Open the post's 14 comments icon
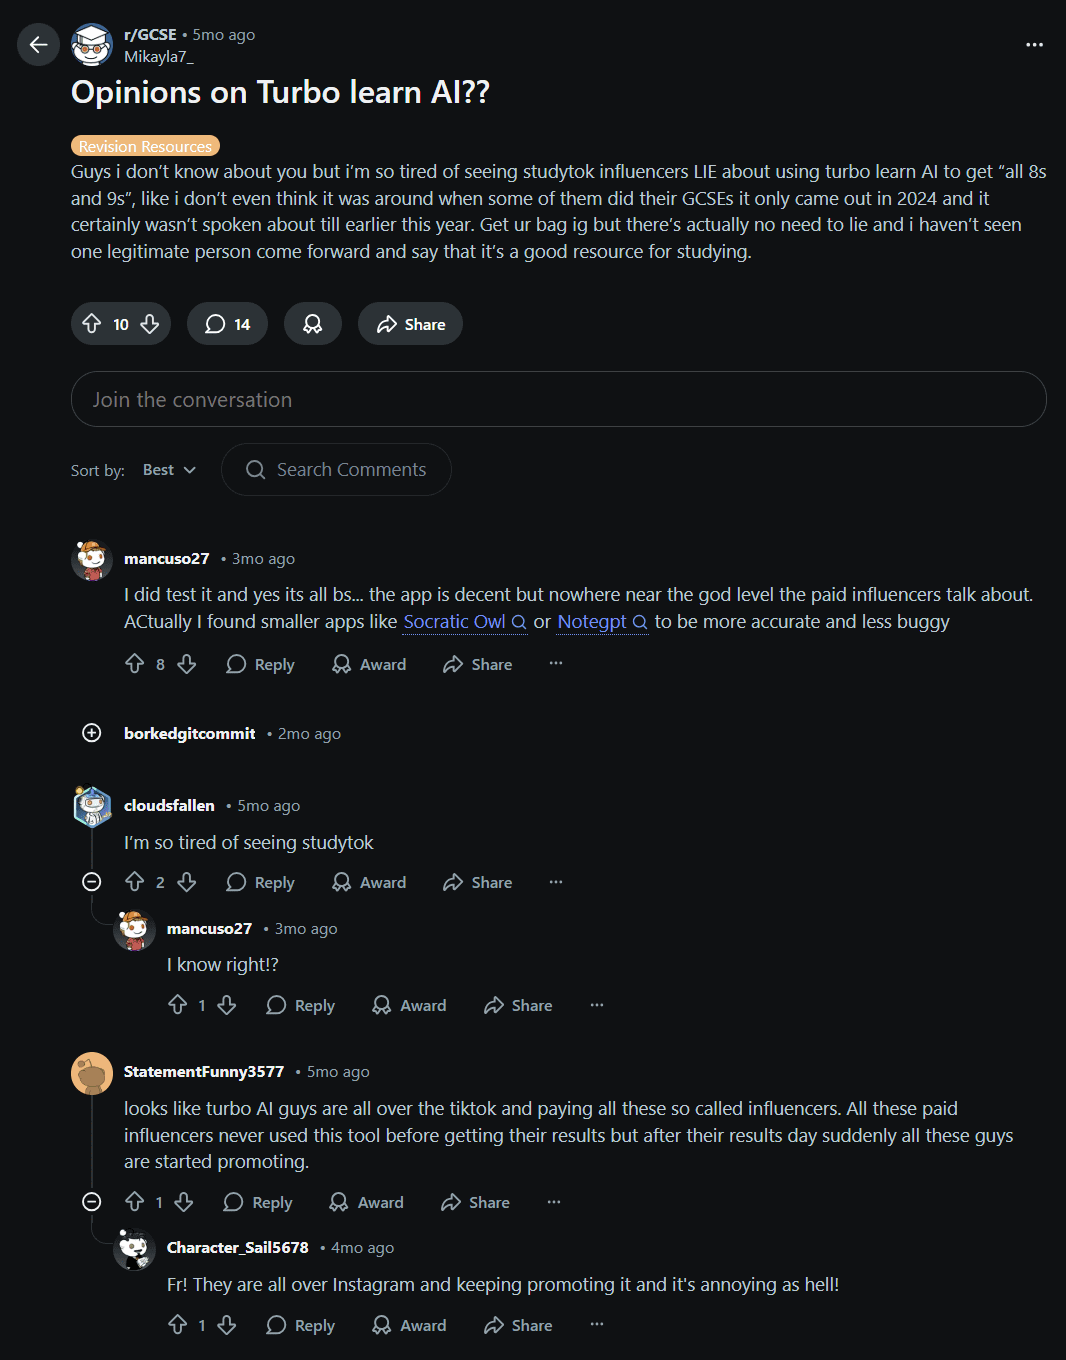The image size is (1066, 1360). [227, 324]
